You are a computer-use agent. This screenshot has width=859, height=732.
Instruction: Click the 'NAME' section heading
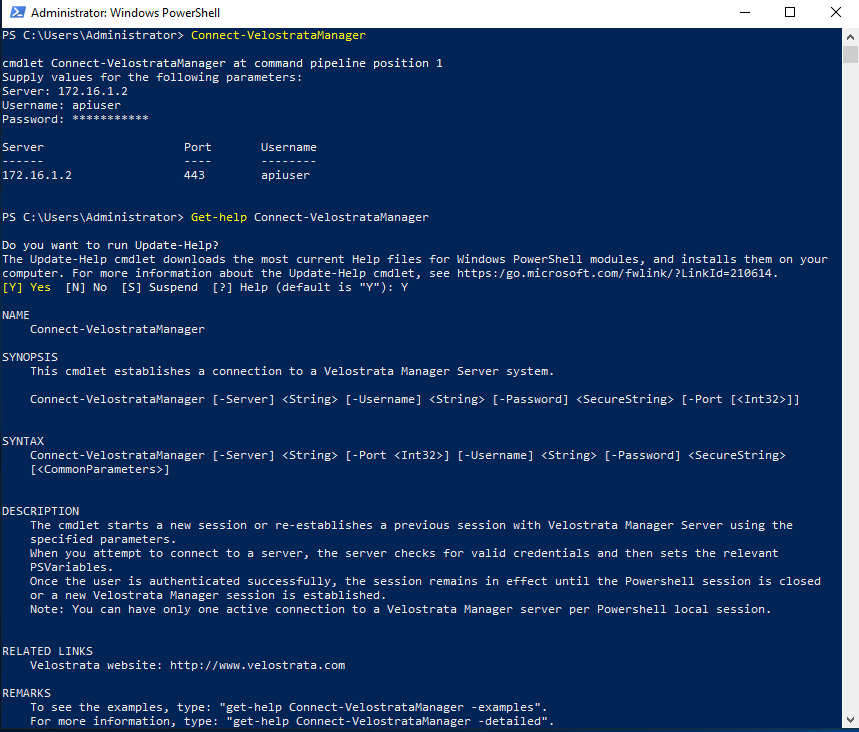click(16, 315)
